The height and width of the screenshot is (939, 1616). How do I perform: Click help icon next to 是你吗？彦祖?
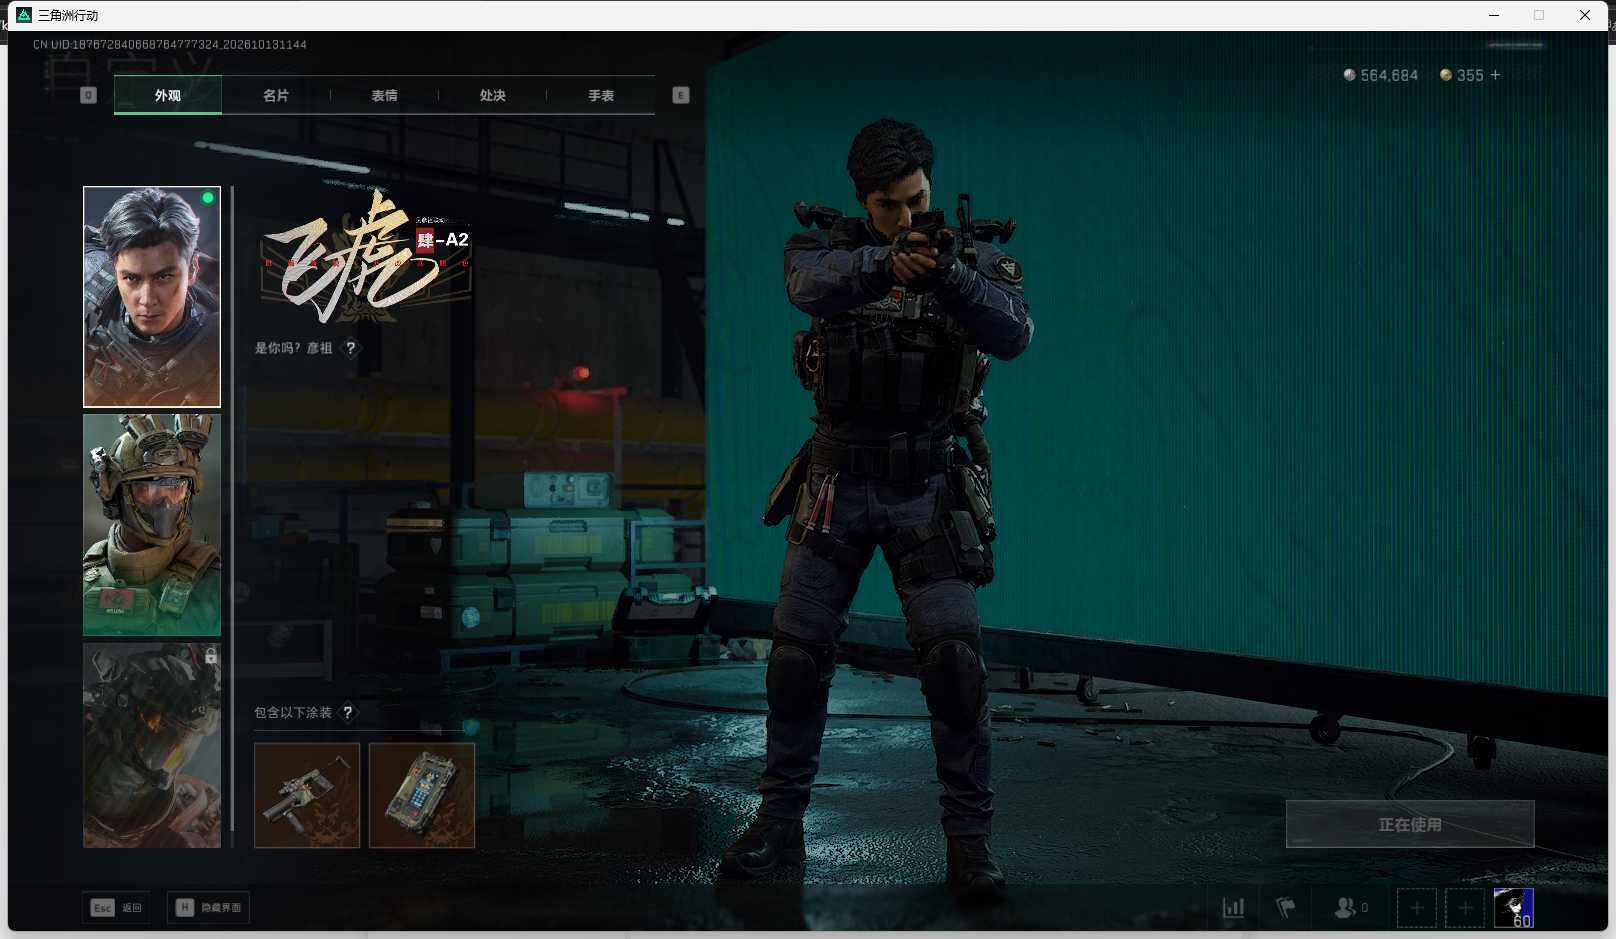[x=351, y=348]
